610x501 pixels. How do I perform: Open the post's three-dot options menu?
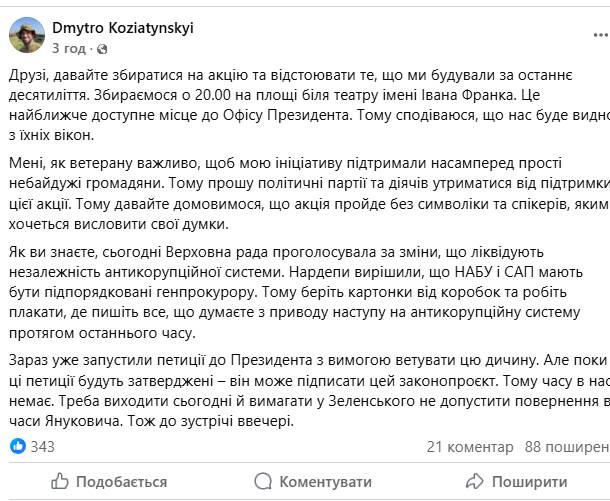click(601, 35)
